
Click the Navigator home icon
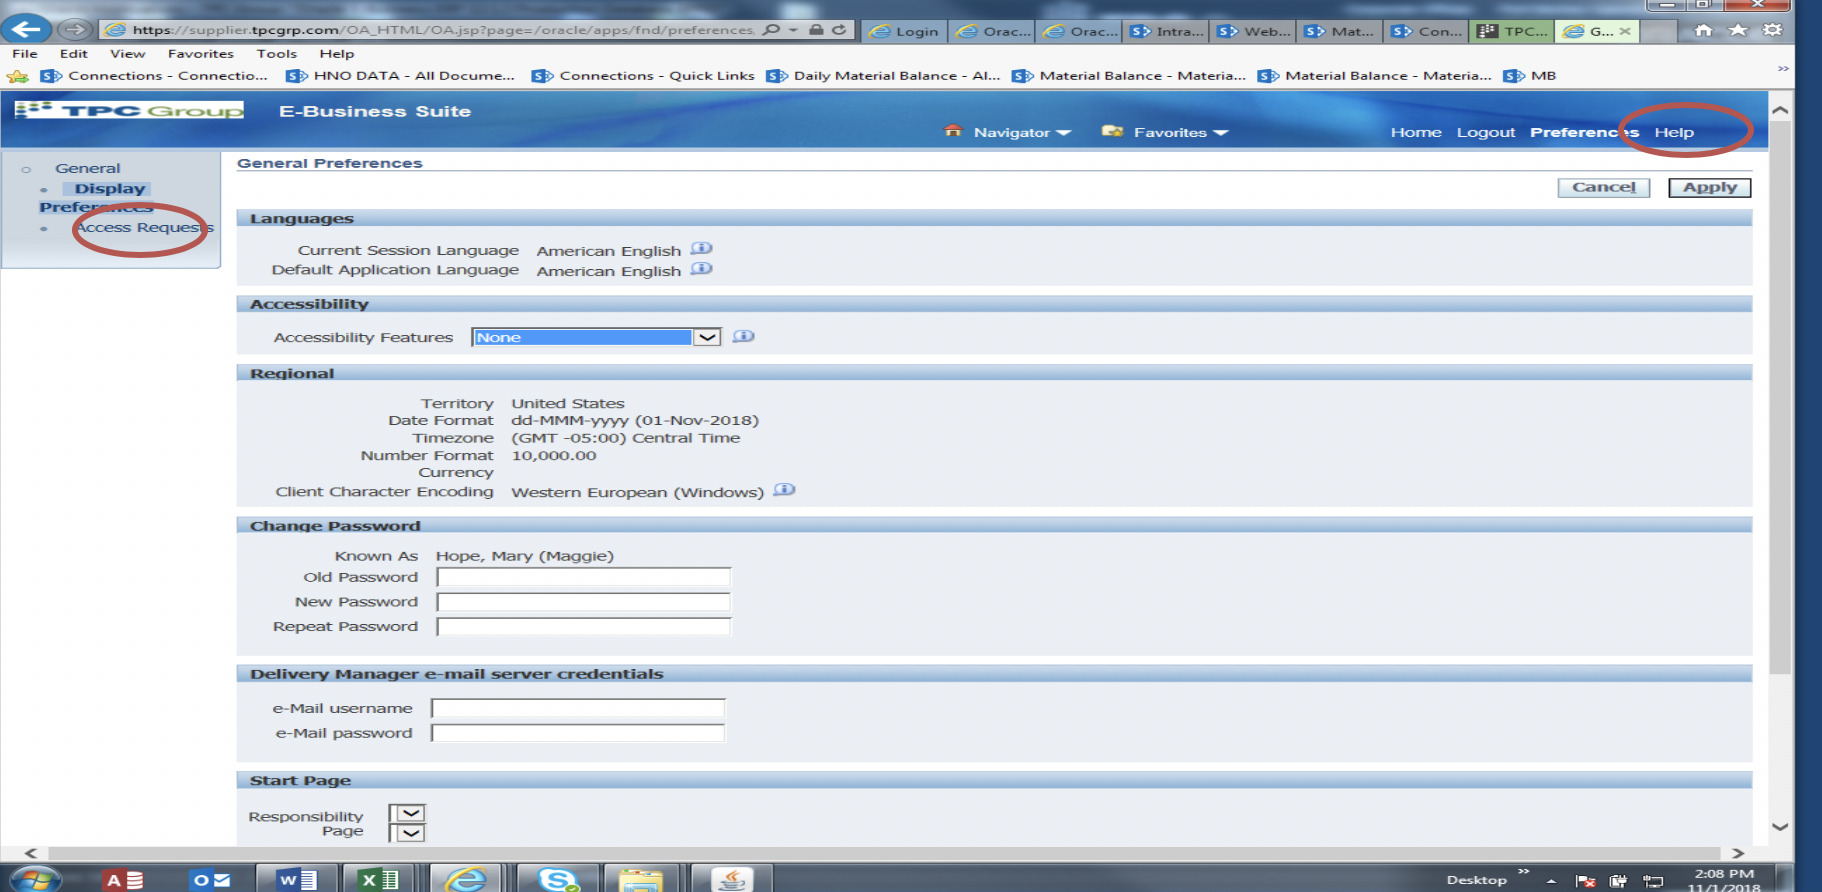[x=953, y=131]
